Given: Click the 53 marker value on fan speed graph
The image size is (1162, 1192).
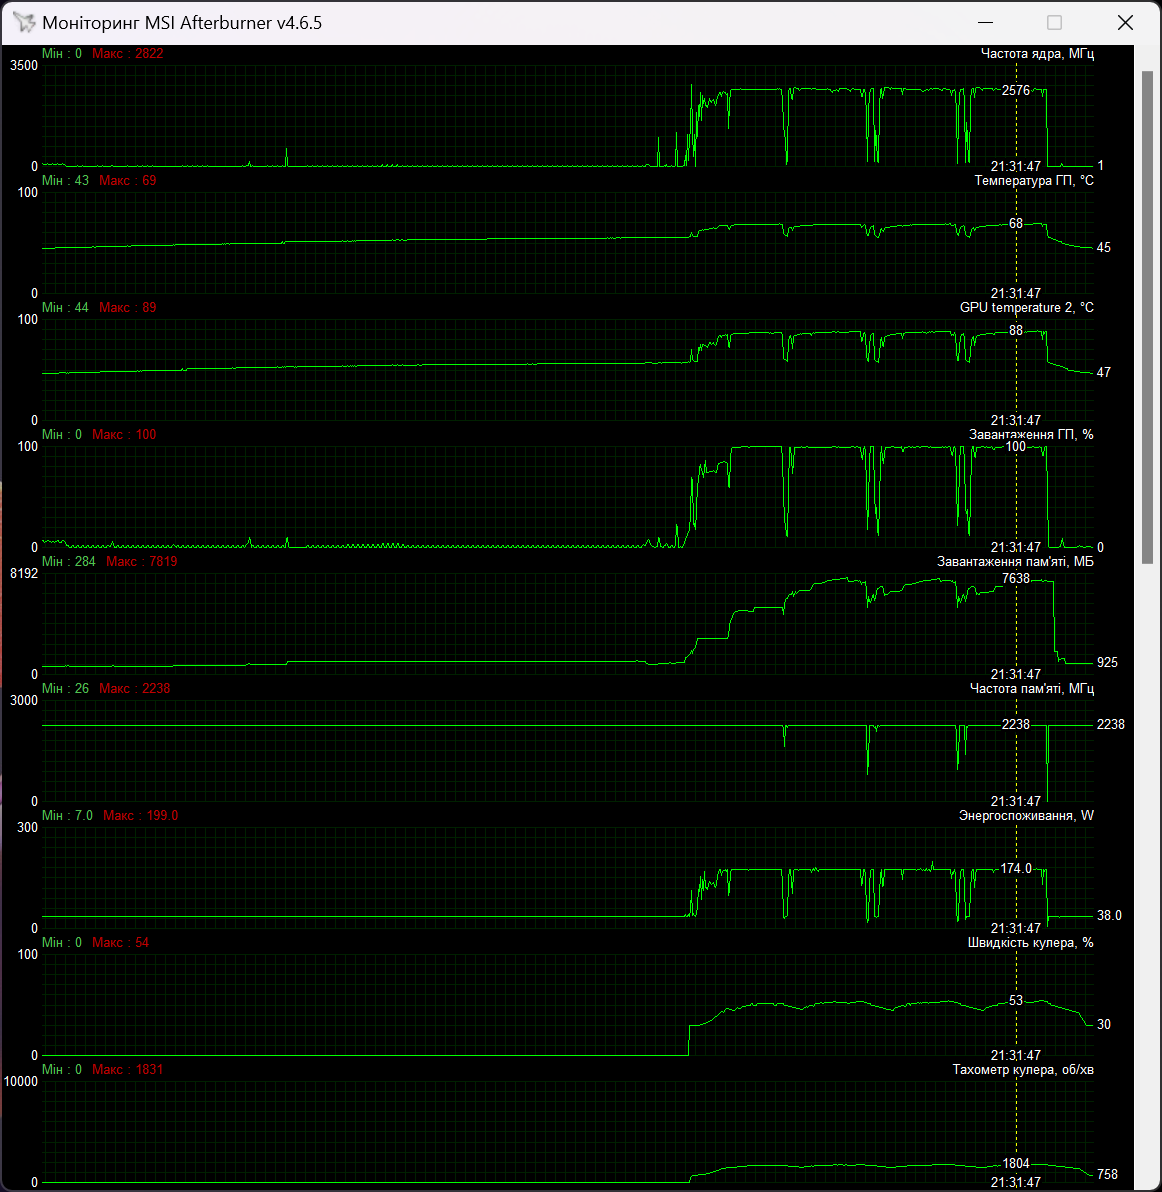Looking at the screenshot, I should [x=1016, y=1000].
